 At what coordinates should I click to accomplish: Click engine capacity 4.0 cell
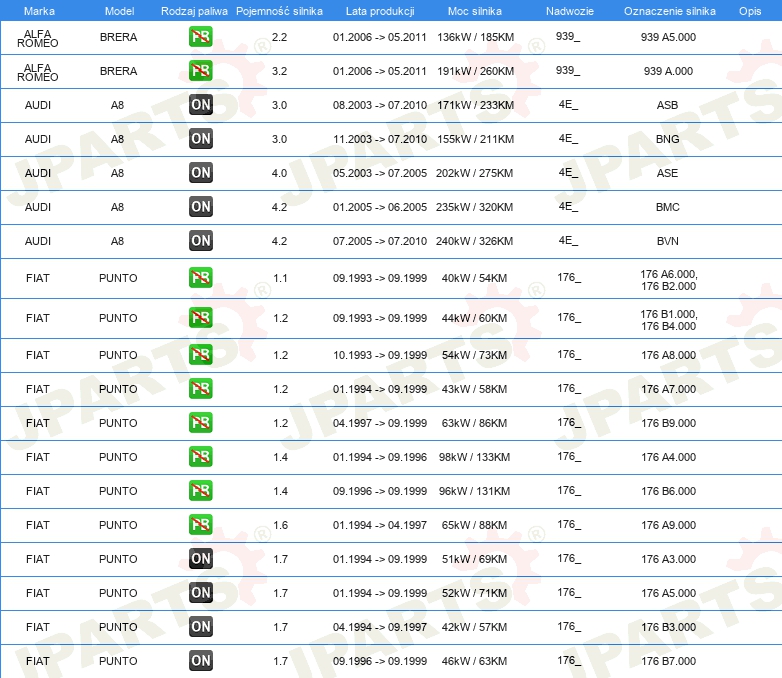click(279, 173)
